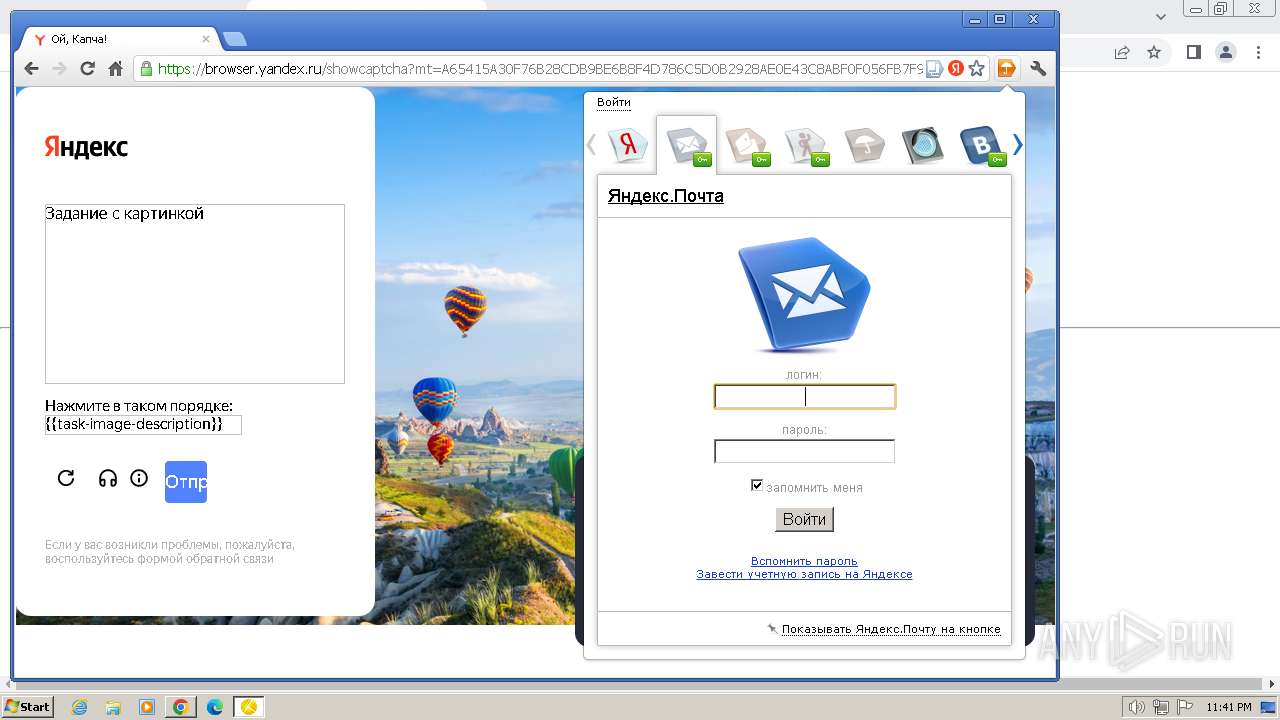Go forward with the forward arrow

(60, 68)
